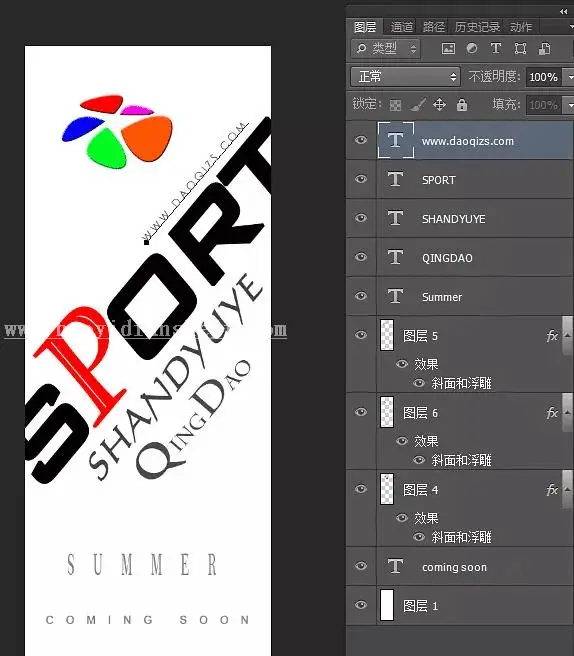Image resolution: width=574 pixels, height=656 pixels.
Task: Switch to the 历史记录 tab
Action: tap(477, 27)
